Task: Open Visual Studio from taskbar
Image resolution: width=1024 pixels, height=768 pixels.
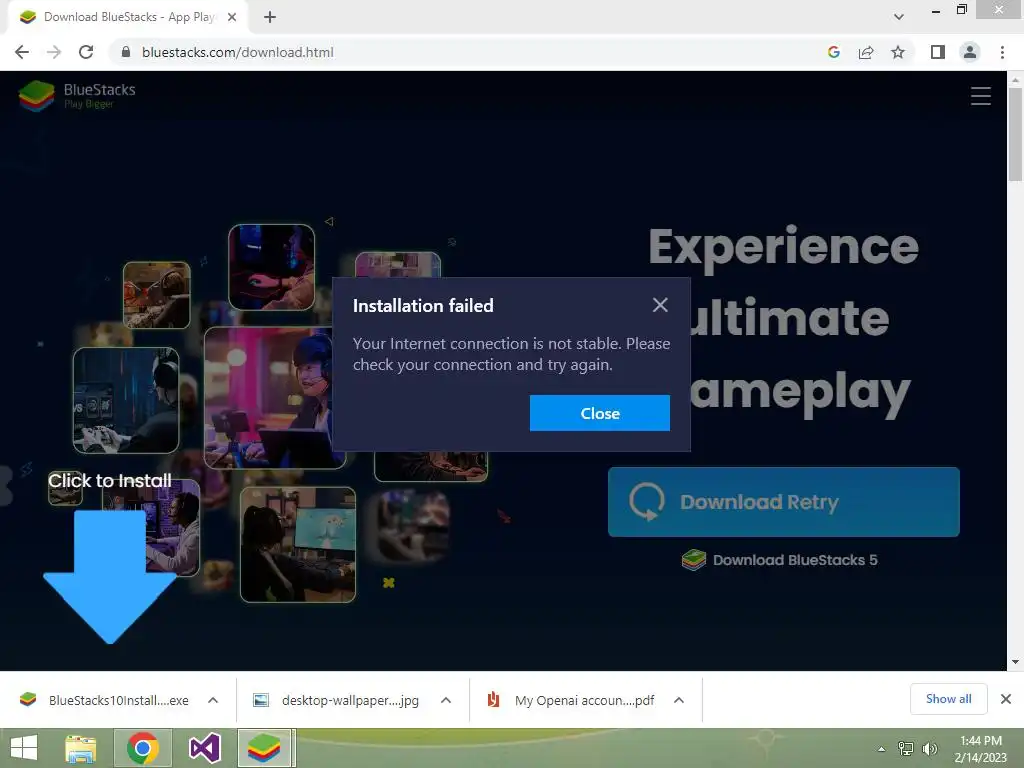Action: (x=204, y=748)
